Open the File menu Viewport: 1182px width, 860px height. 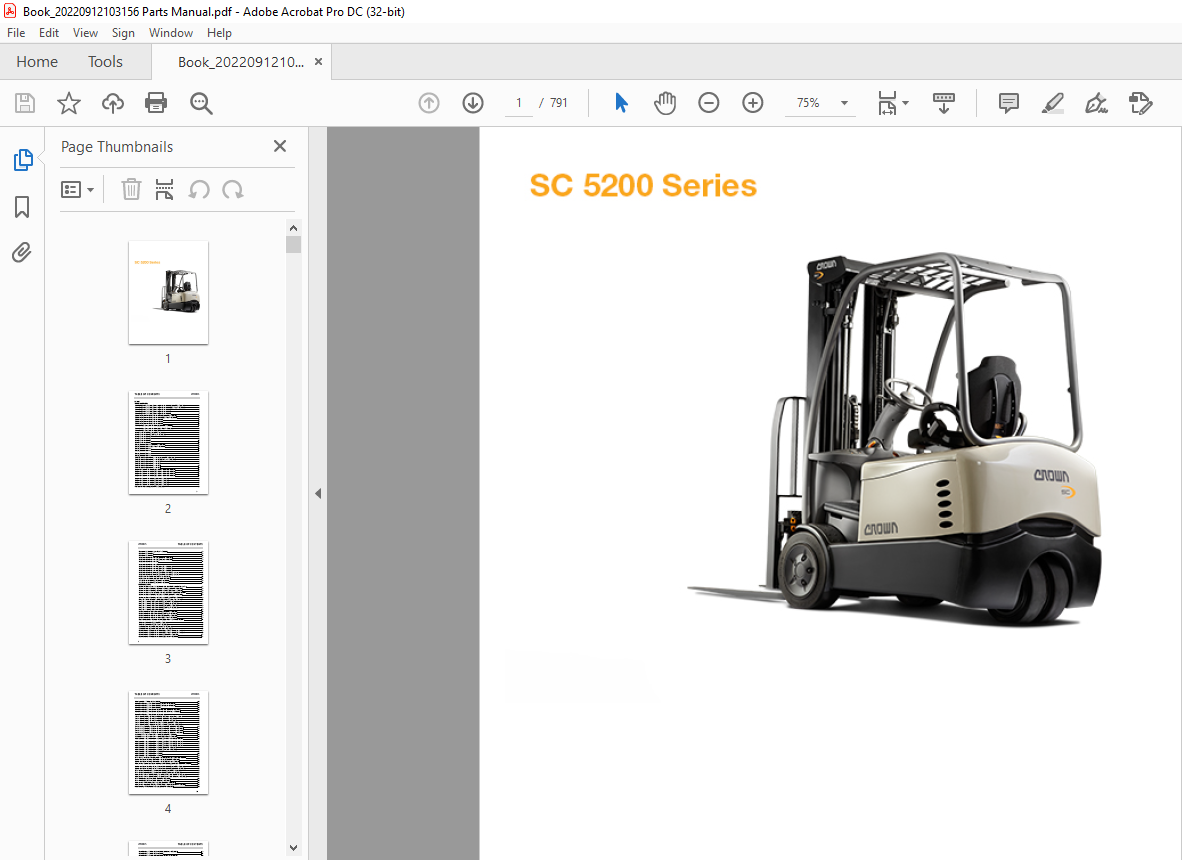click(16, 33)
